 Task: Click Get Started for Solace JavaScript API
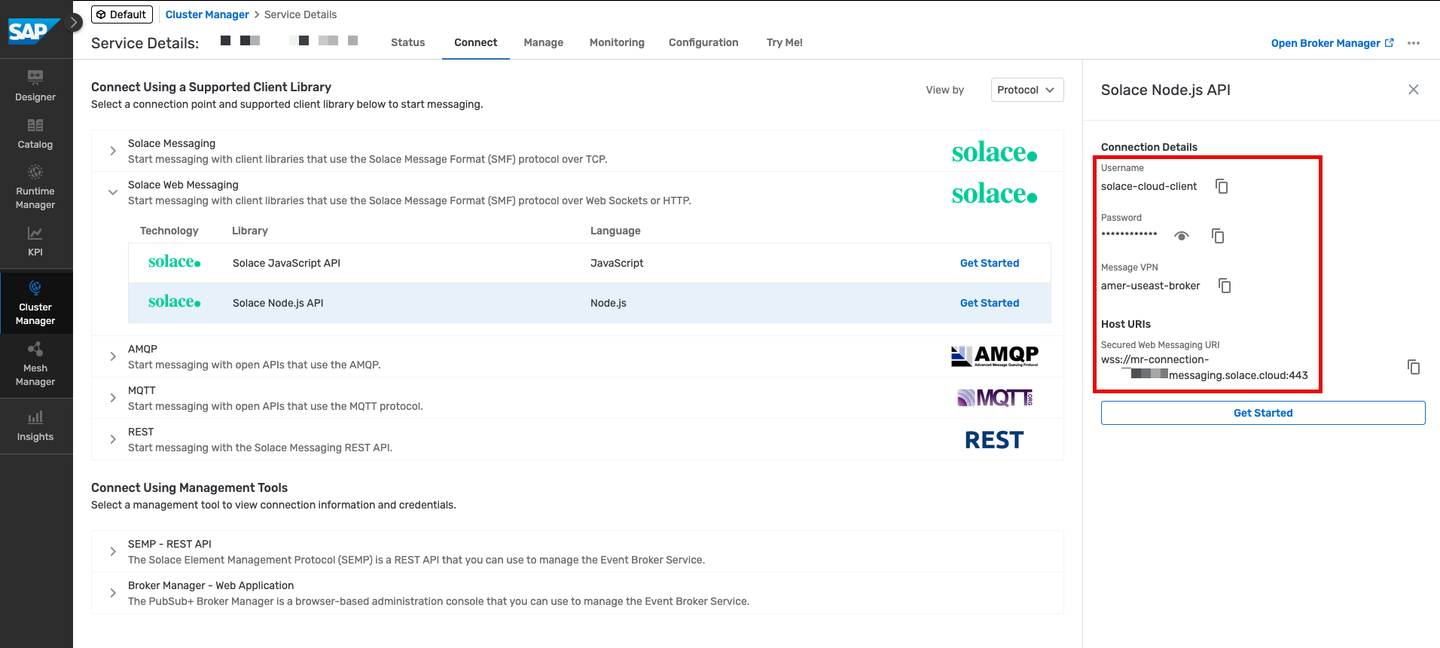coord(989,263)
